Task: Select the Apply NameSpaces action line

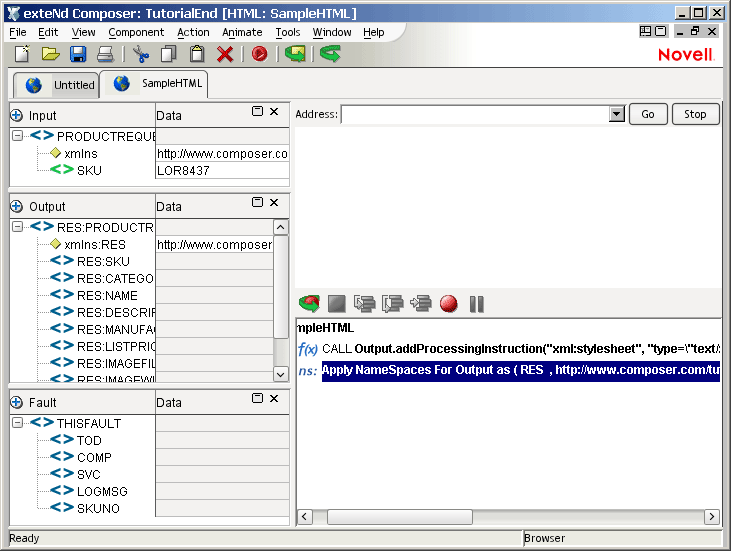Action: point(521,371)
